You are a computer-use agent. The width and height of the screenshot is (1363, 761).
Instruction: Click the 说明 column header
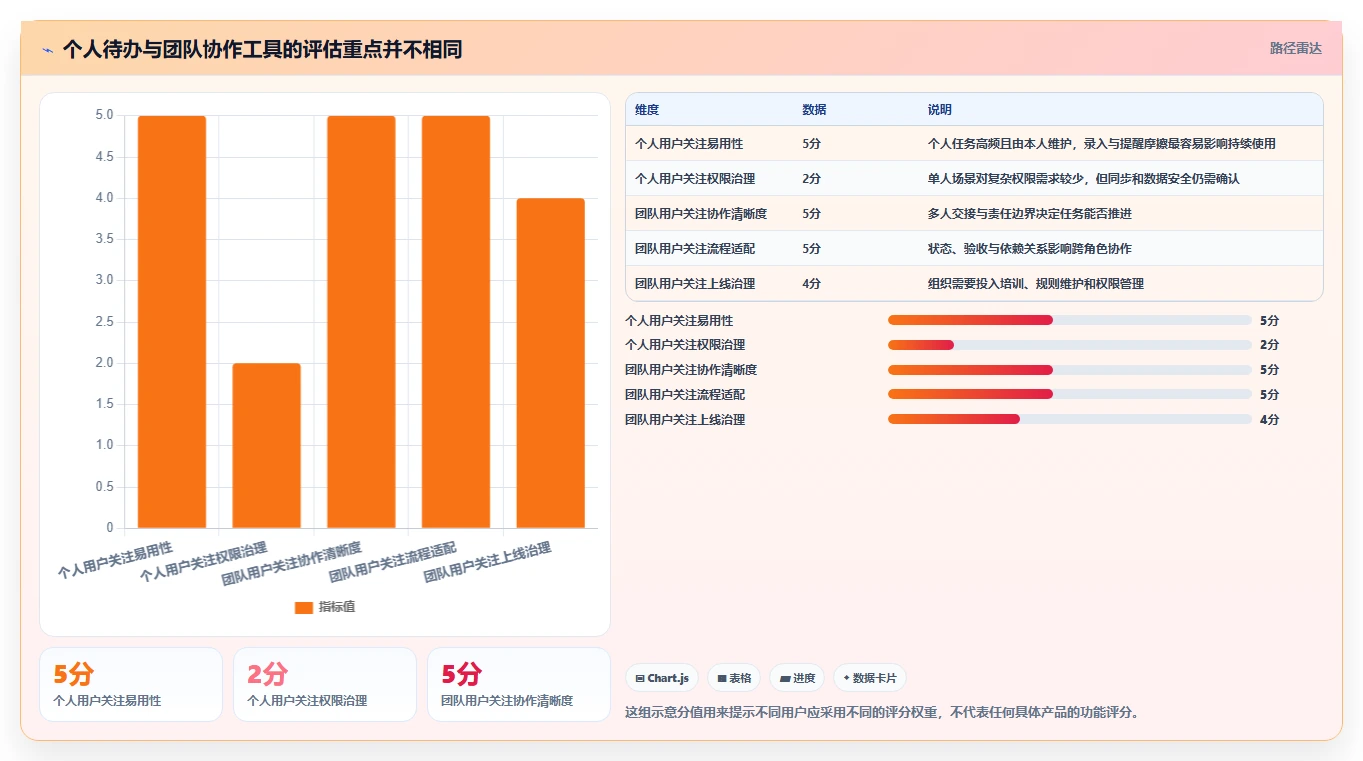click(x=940, y=110)
